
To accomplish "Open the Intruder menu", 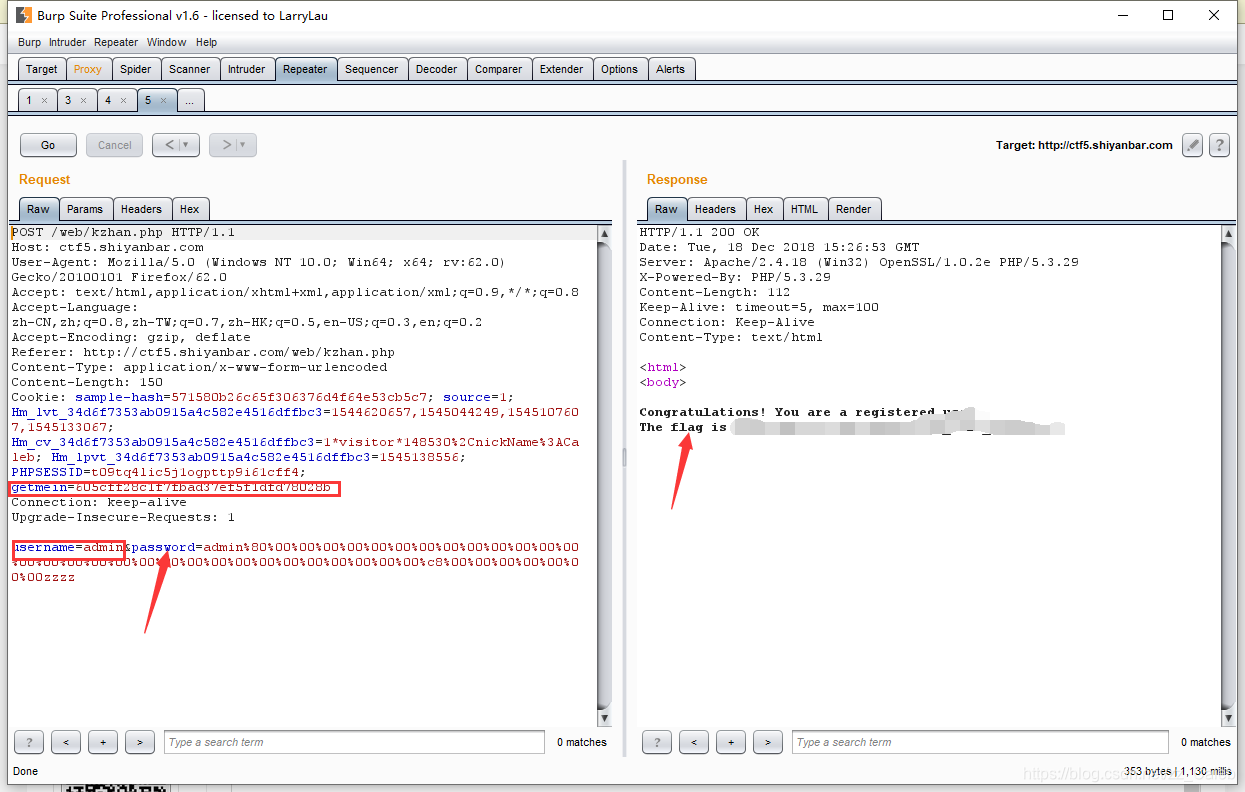I will coord(68,42).
